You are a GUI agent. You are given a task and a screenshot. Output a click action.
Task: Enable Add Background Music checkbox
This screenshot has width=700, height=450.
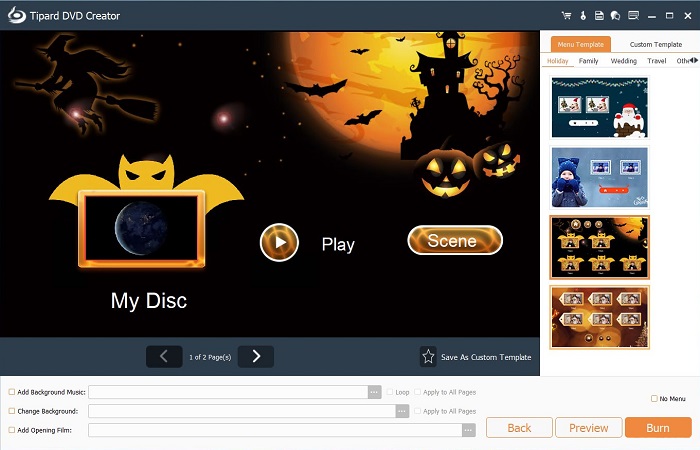tap(12, 393)
